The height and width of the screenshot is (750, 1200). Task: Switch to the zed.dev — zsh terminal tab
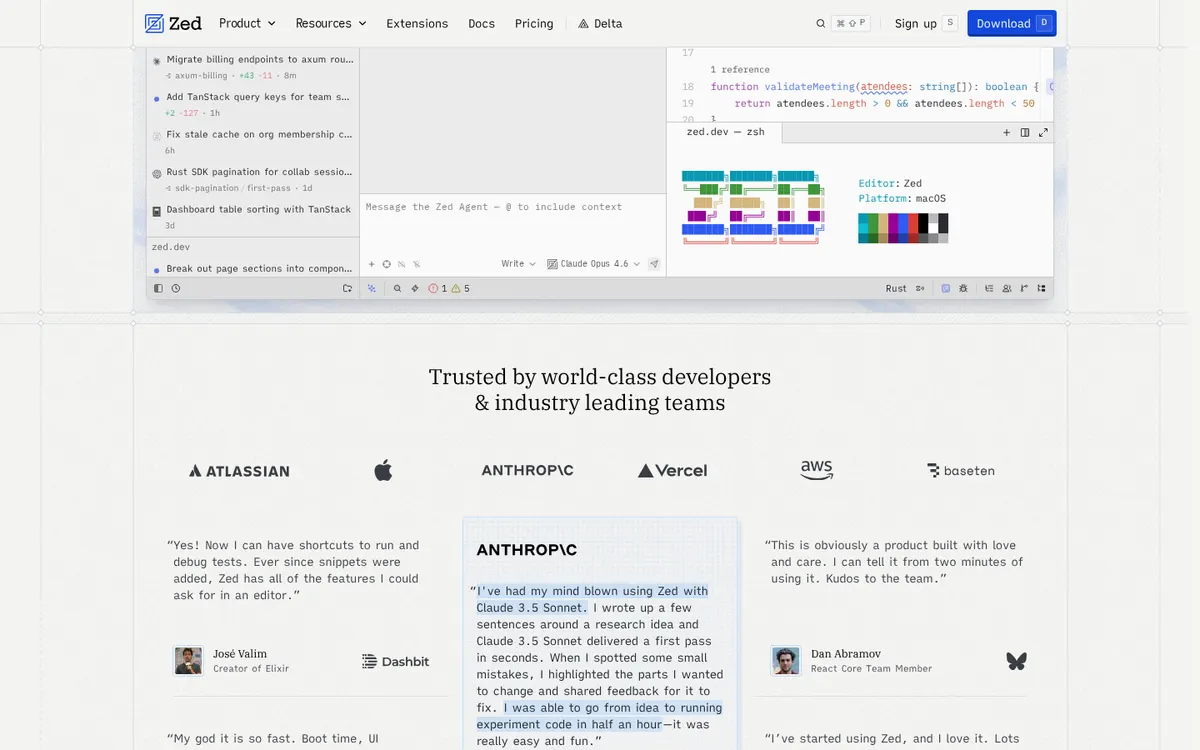click(x=726, y=132)
